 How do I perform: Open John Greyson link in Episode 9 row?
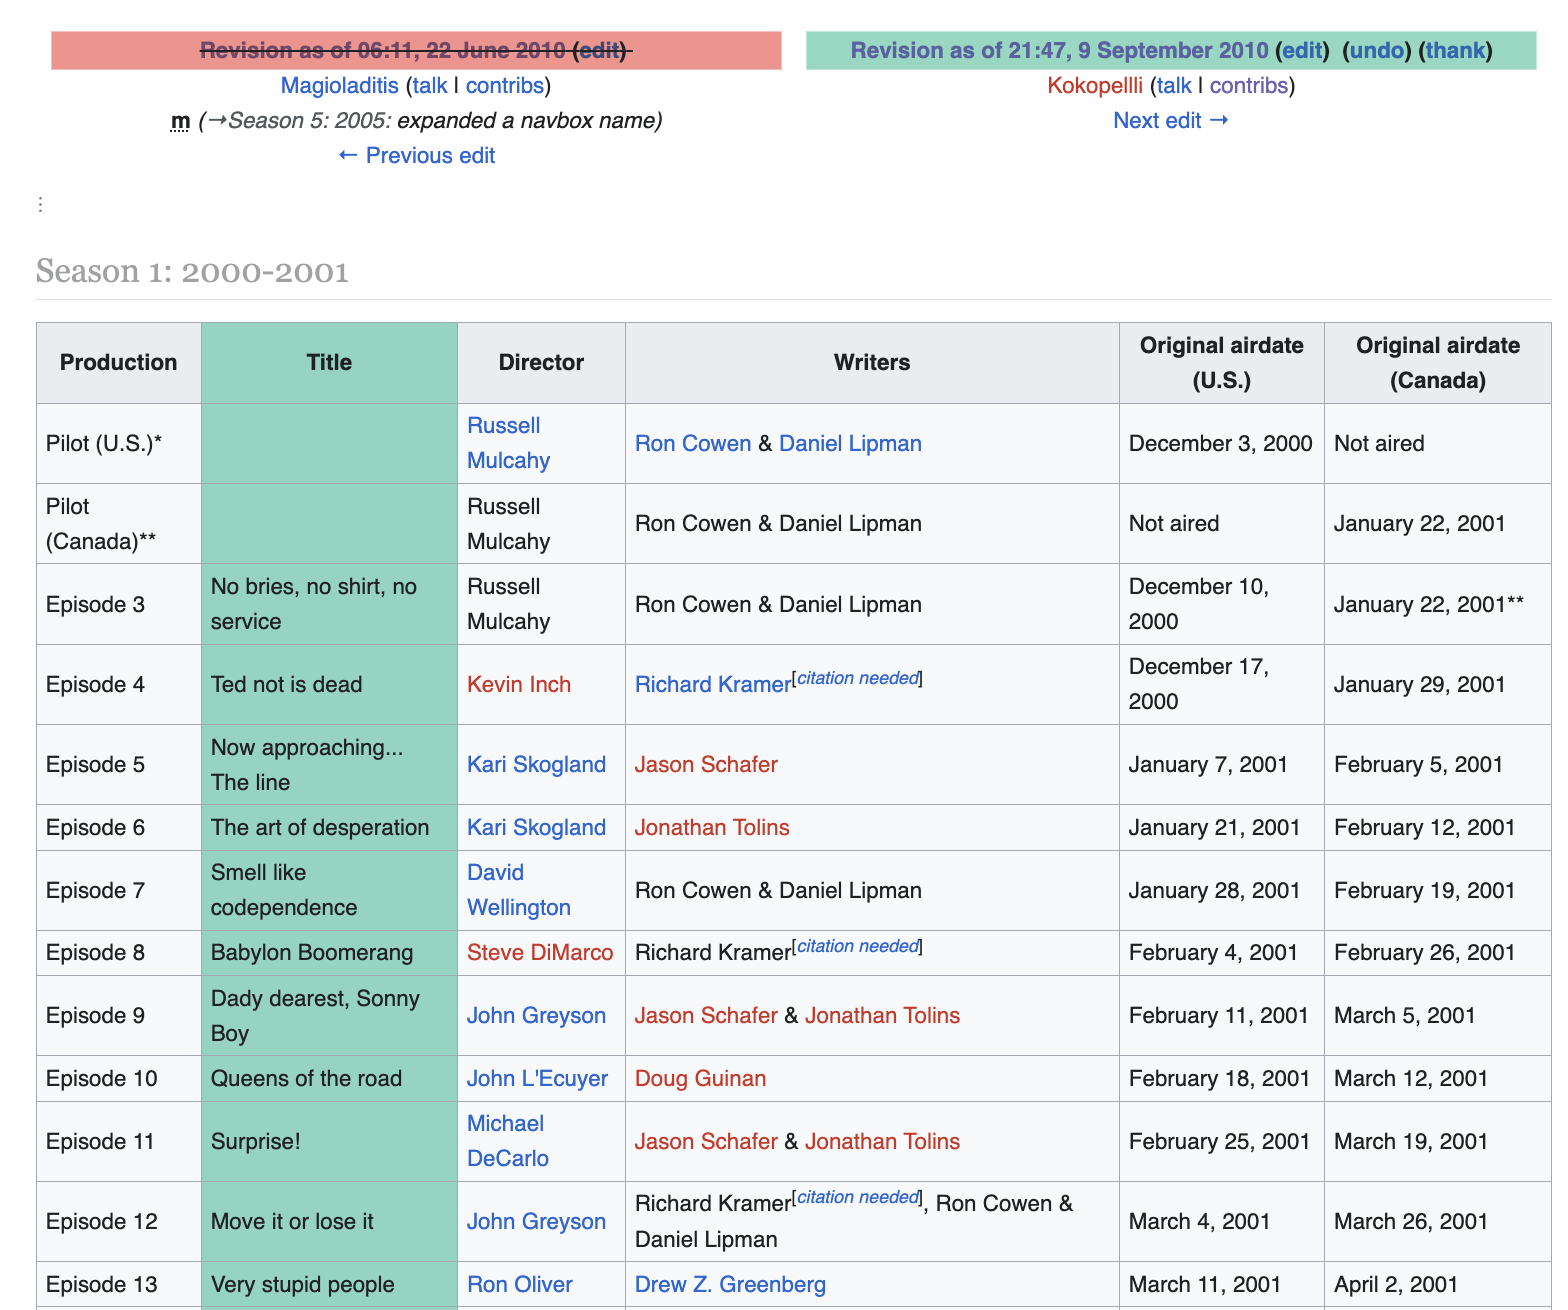pos(536,1016)
